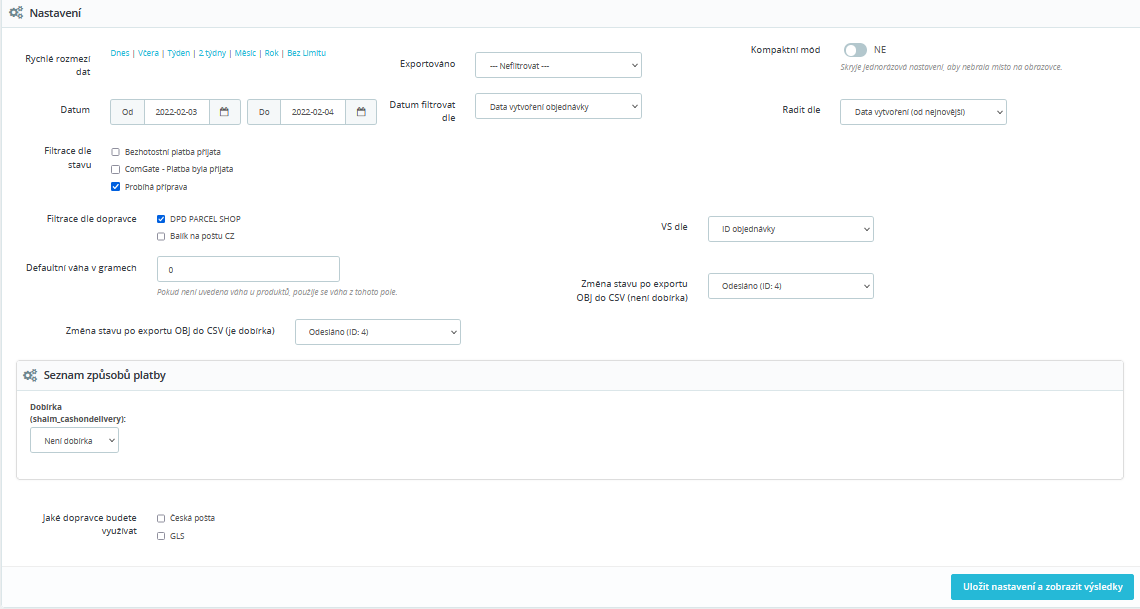The width and height of the screenshot is (1140, 609).
Task: Click the calendar icon next to the Od date
Action: tap(225, 112)
